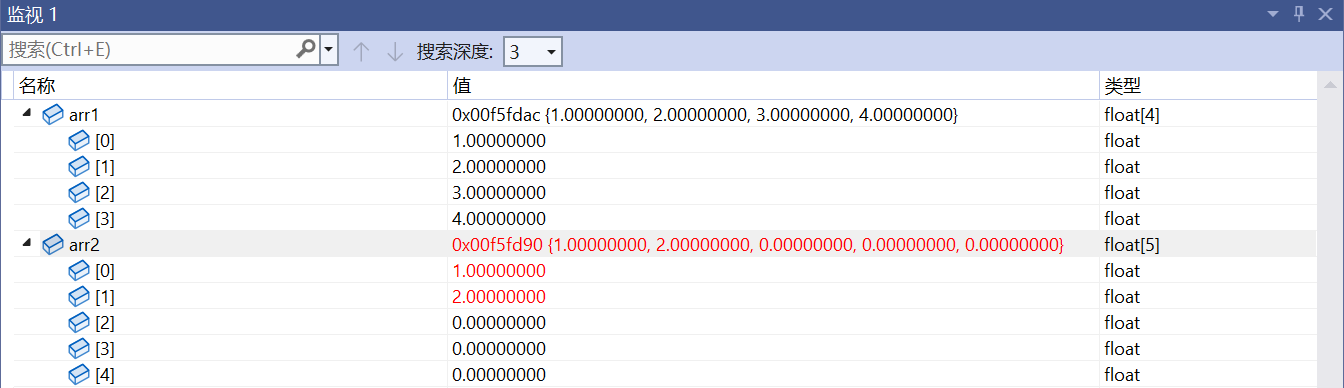1344x388 pixels.
Task: Open the watch window options dropdown arrow
Action: tap(1273, 14)
